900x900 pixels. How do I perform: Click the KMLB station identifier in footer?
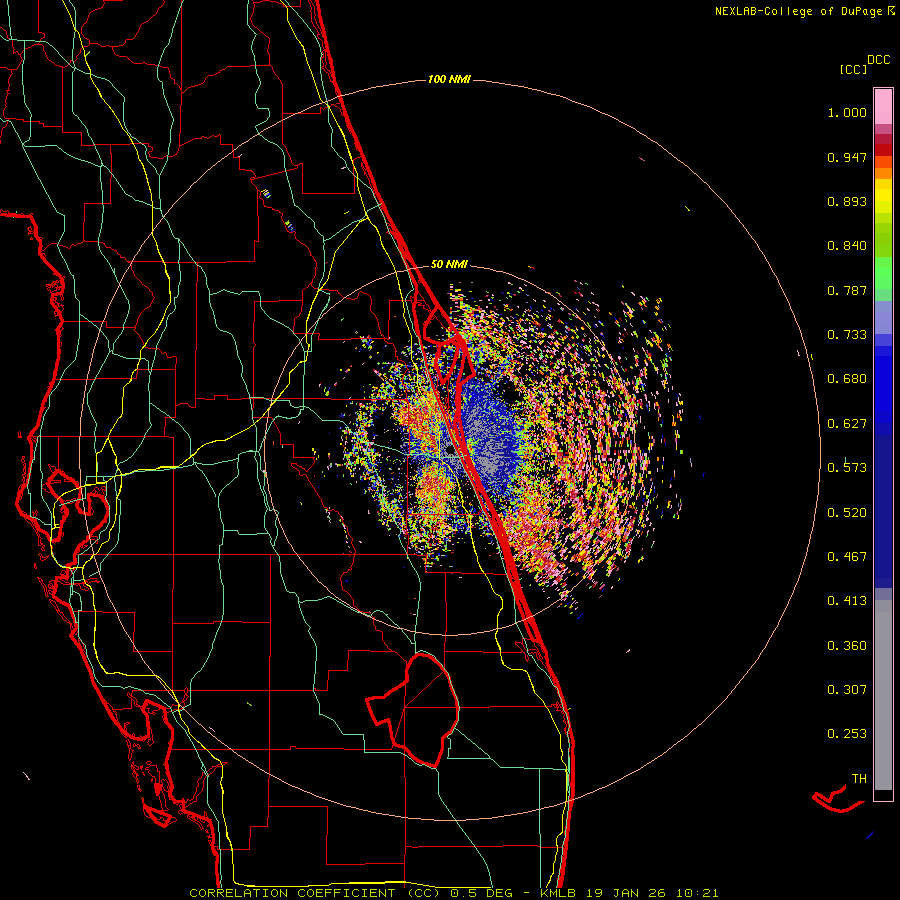(x=557, y=893)
